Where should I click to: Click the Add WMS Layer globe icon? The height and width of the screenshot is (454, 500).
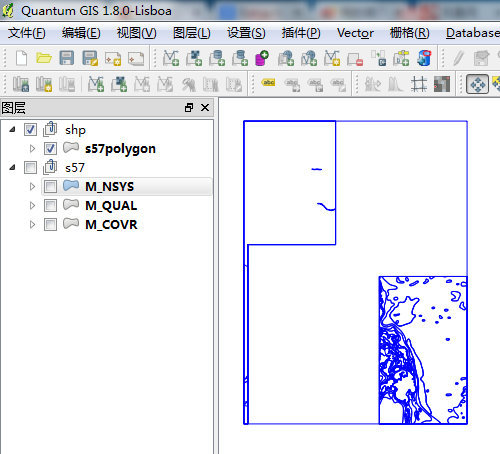(286, 58)
